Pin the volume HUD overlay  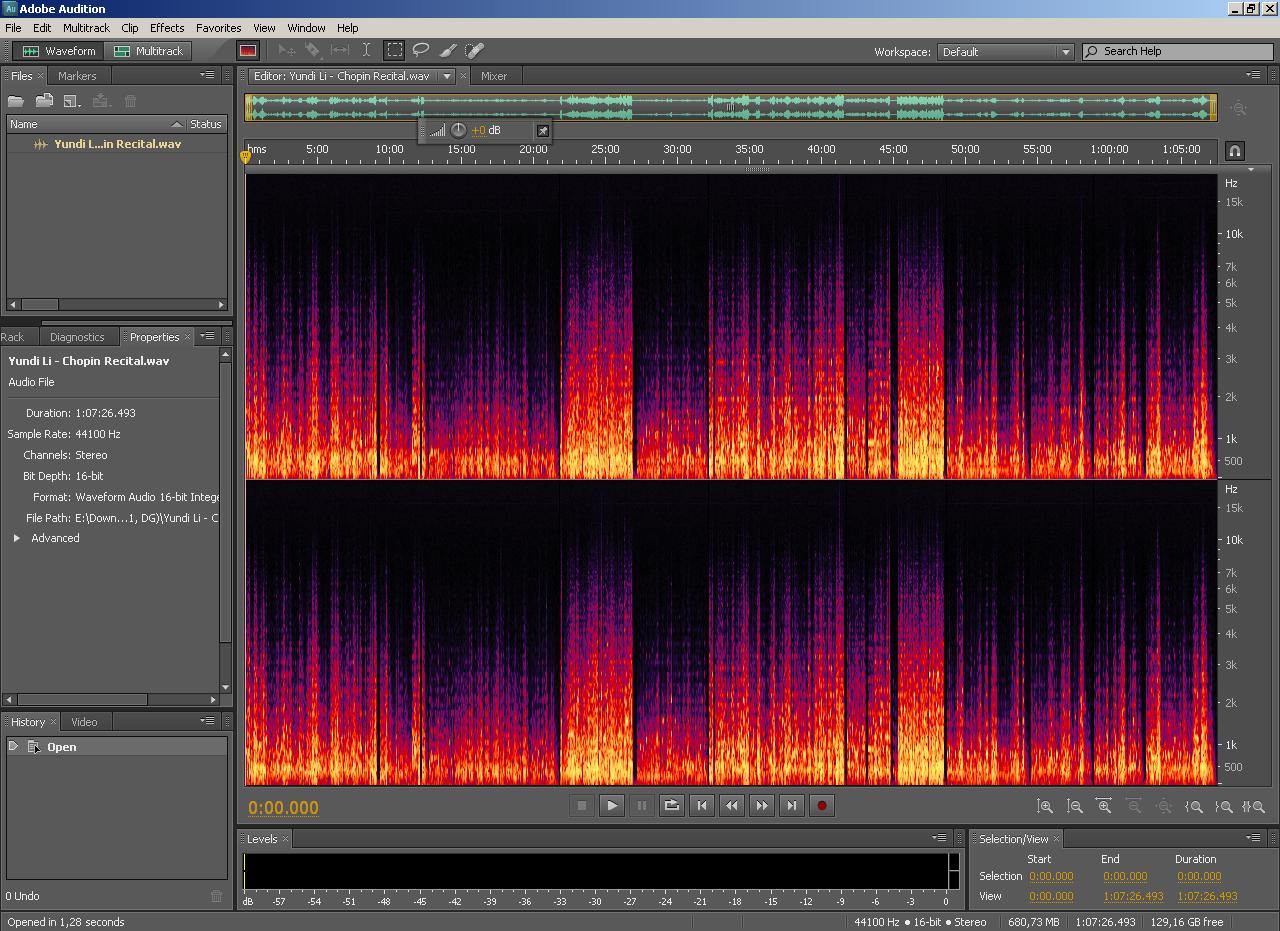click(x=543, y=131)
